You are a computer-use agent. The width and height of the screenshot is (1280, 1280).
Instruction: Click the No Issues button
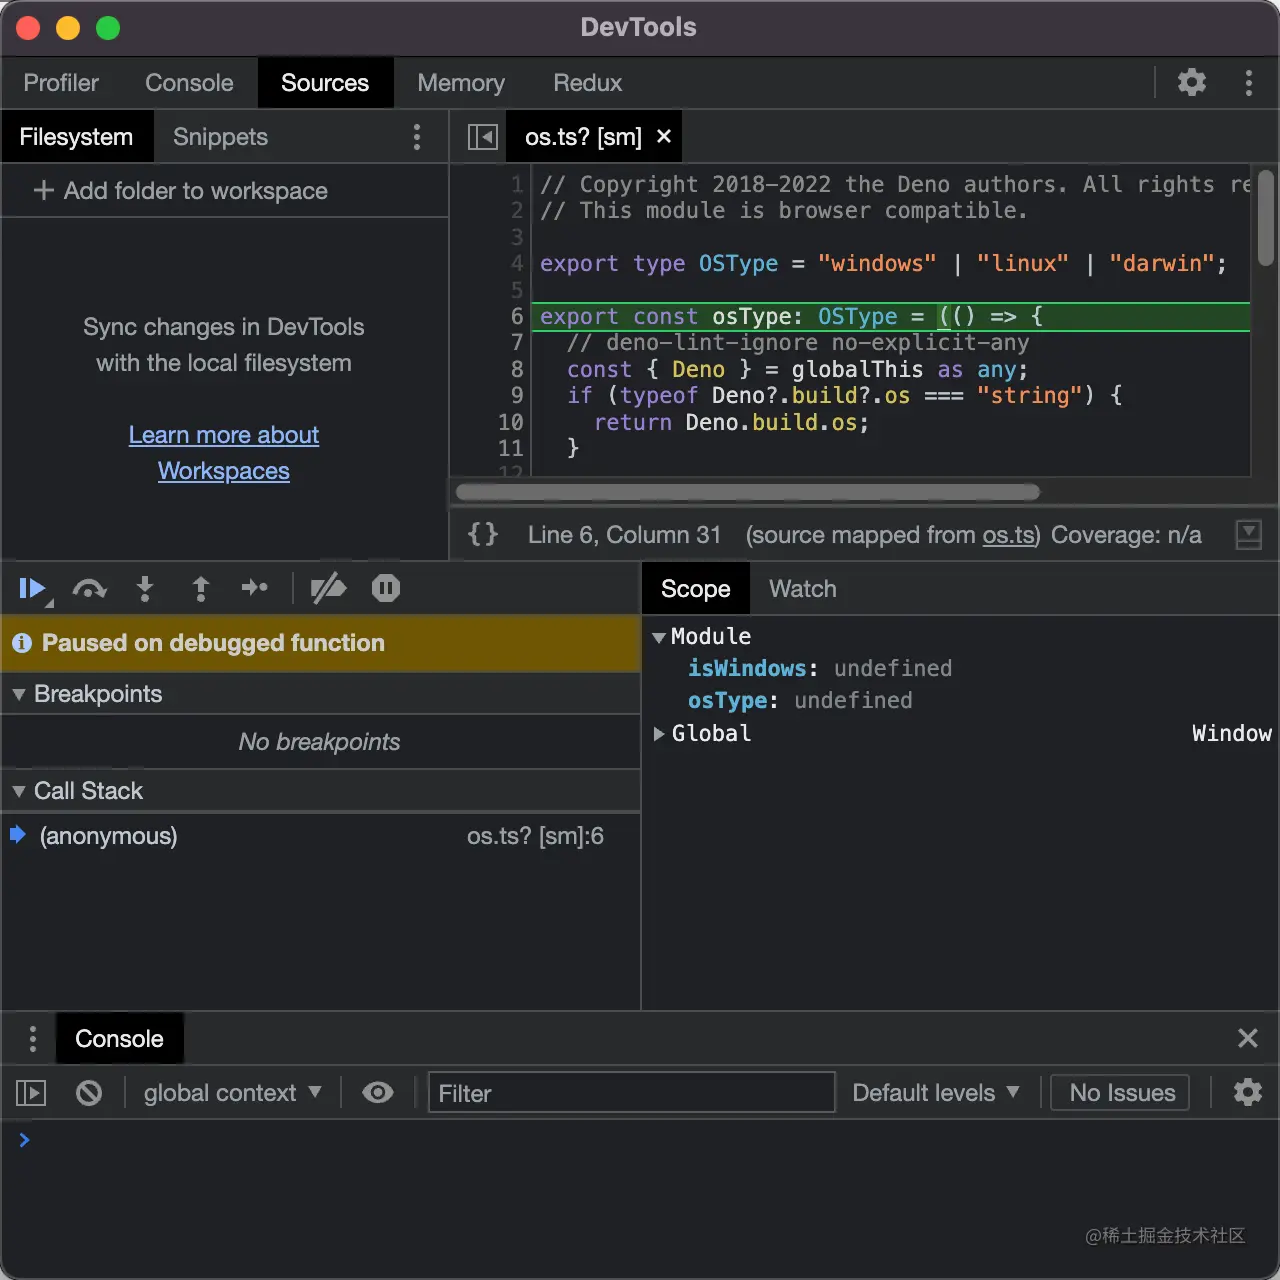click(x=1121, y=1093)
